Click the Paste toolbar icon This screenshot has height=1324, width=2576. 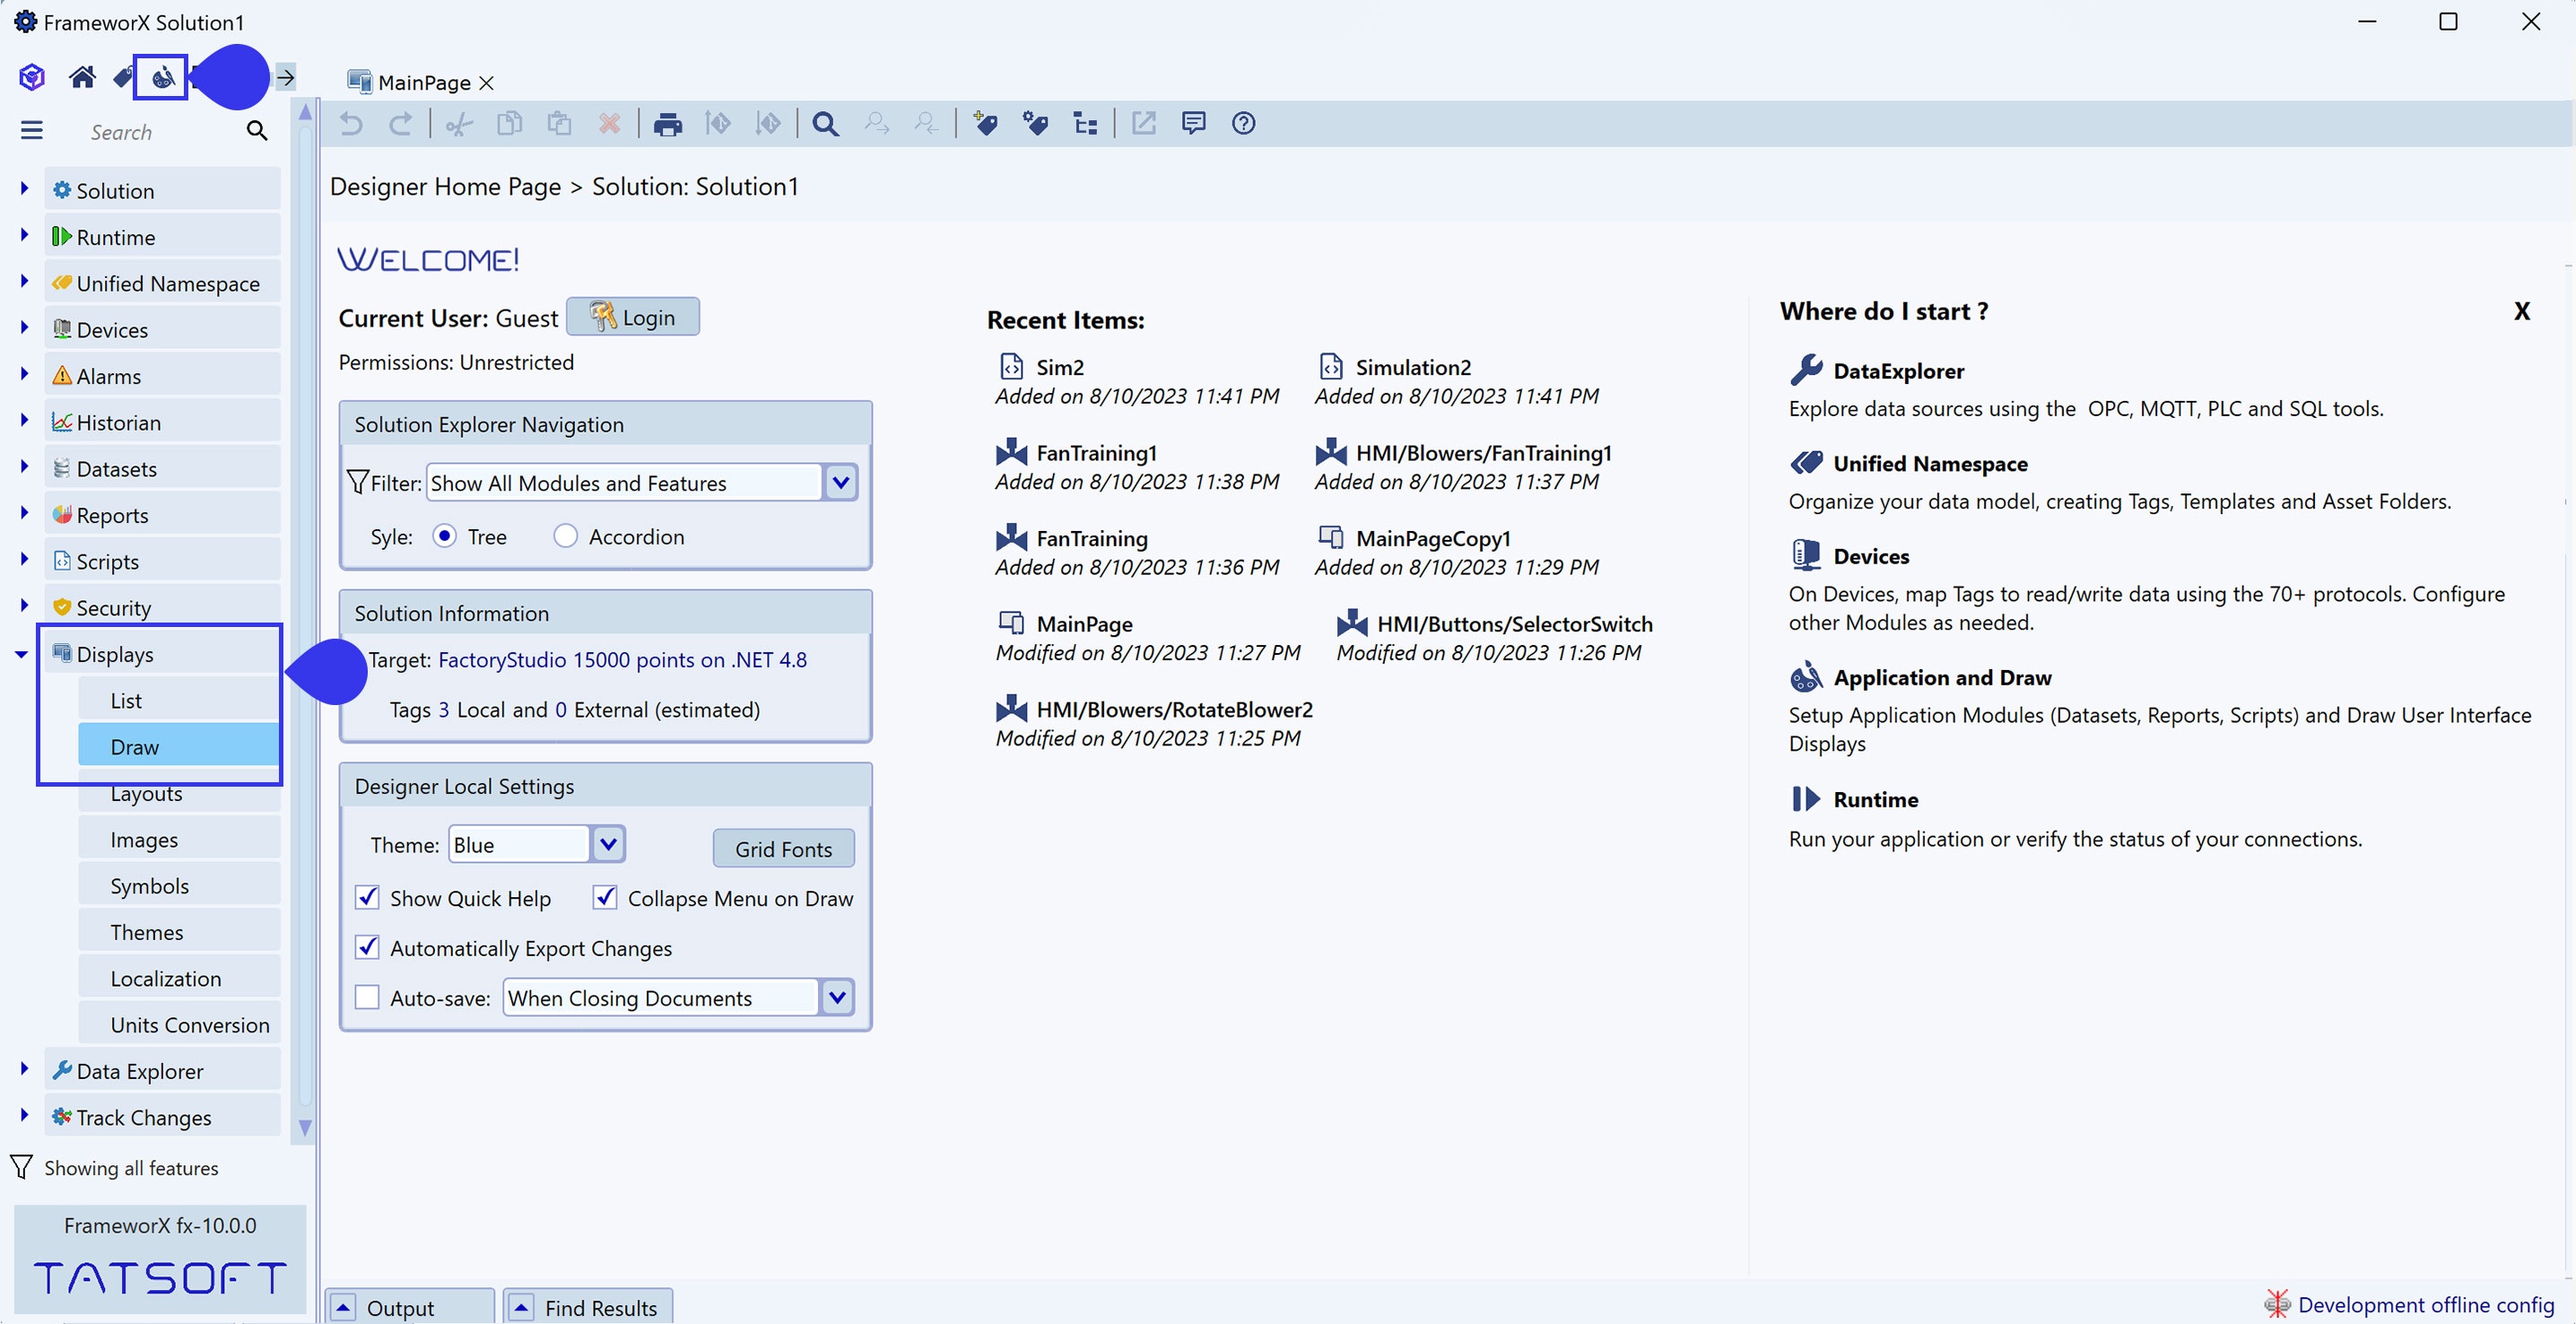click(559, 123)
